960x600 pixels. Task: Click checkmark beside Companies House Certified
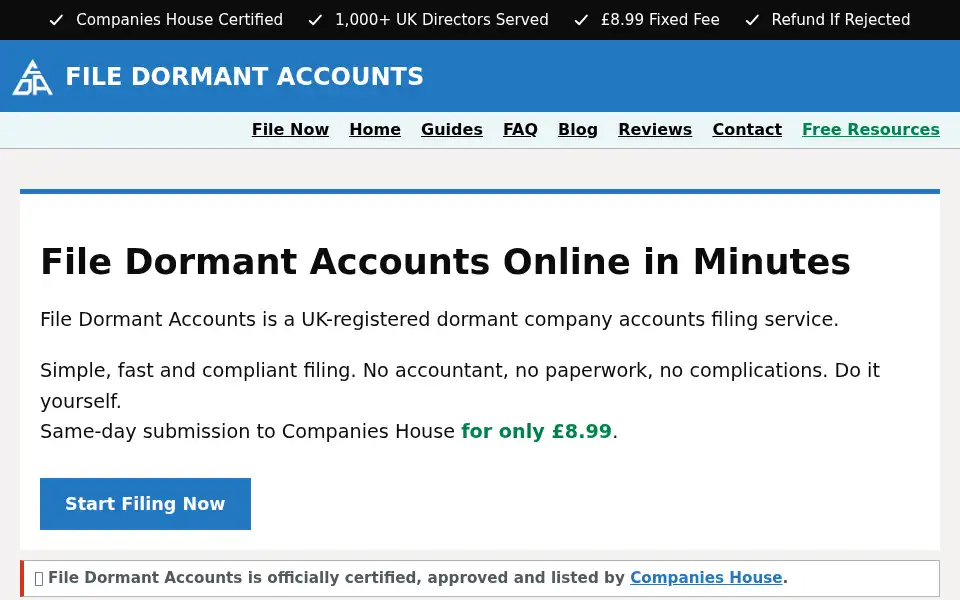click(56, 20)
